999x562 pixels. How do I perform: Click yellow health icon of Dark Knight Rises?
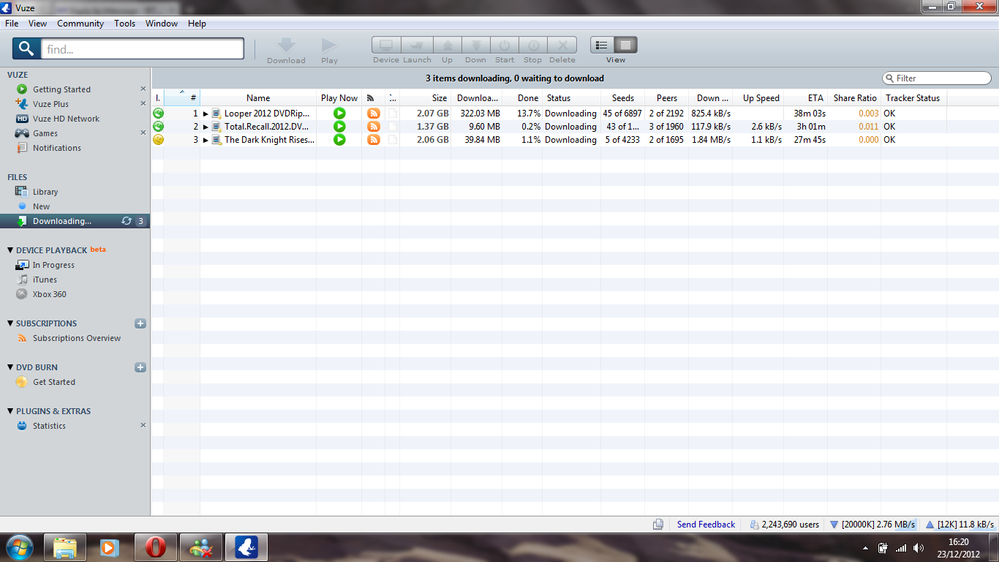tap(158, 140)
